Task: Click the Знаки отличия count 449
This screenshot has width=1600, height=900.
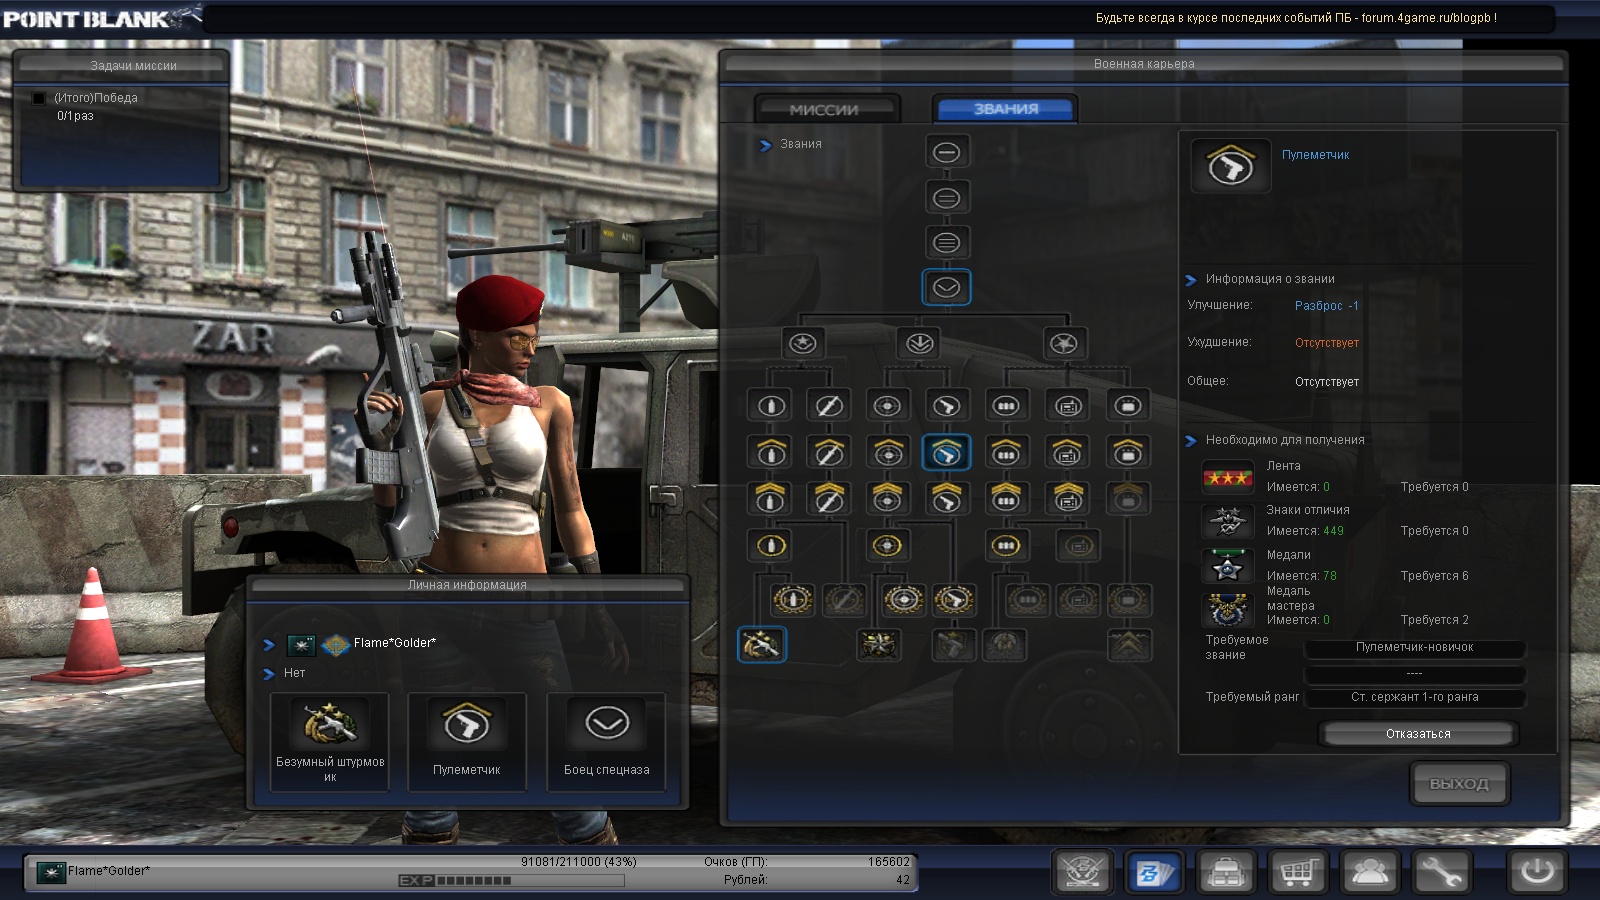Action: click(x=1333, y=531)
